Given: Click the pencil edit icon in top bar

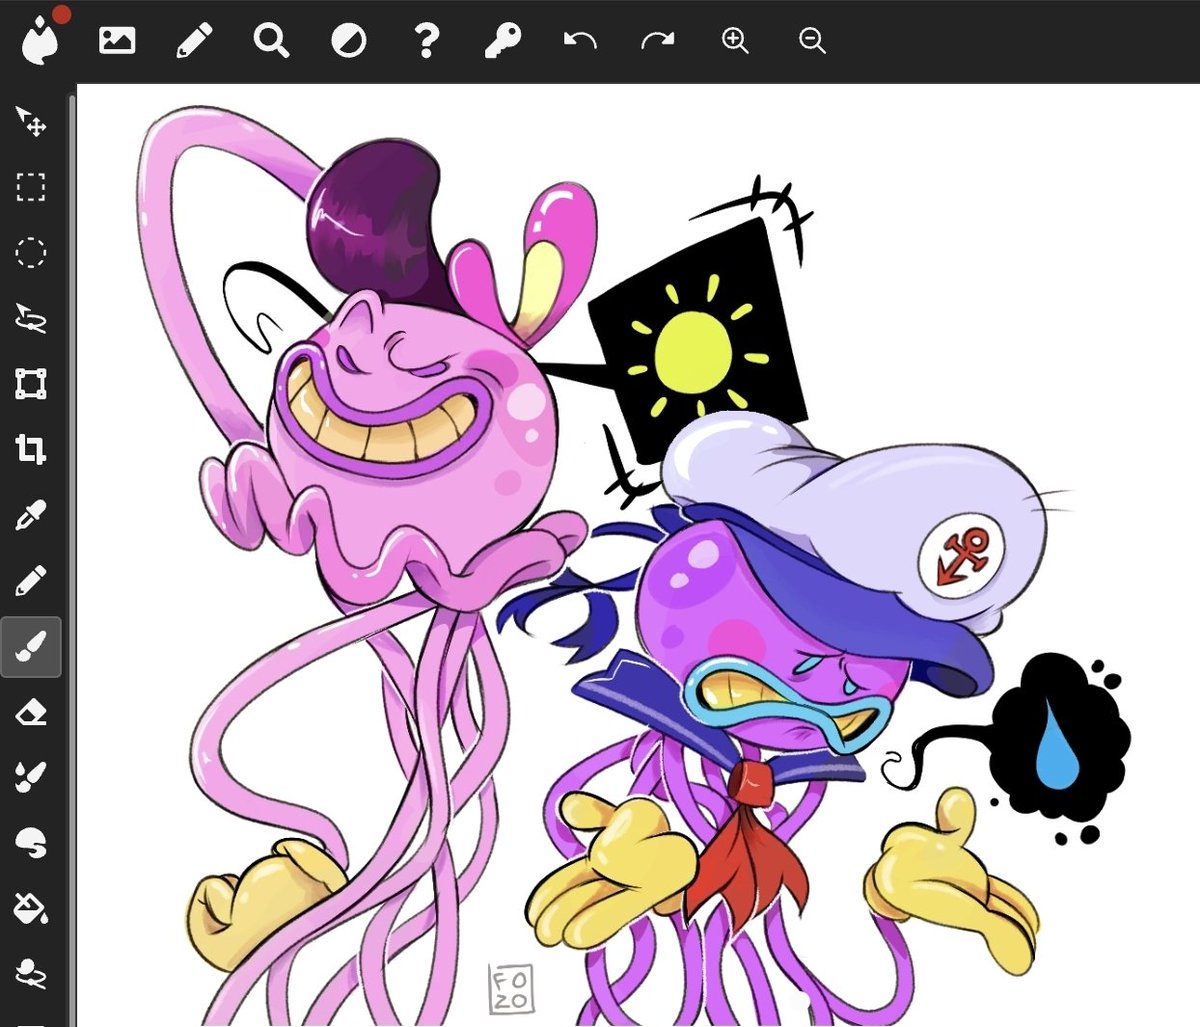Looking at the screenshot, I should (x=194, y=40).
